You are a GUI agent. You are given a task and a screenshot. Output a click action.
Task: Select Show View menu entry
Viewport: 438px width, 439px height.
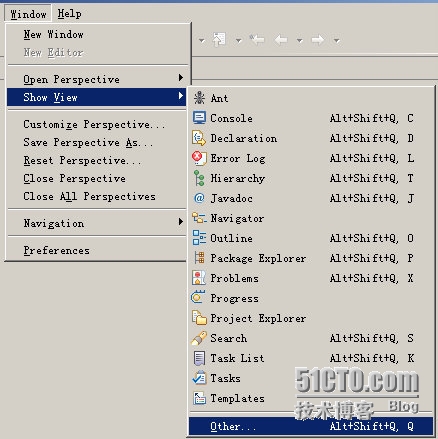97,97
